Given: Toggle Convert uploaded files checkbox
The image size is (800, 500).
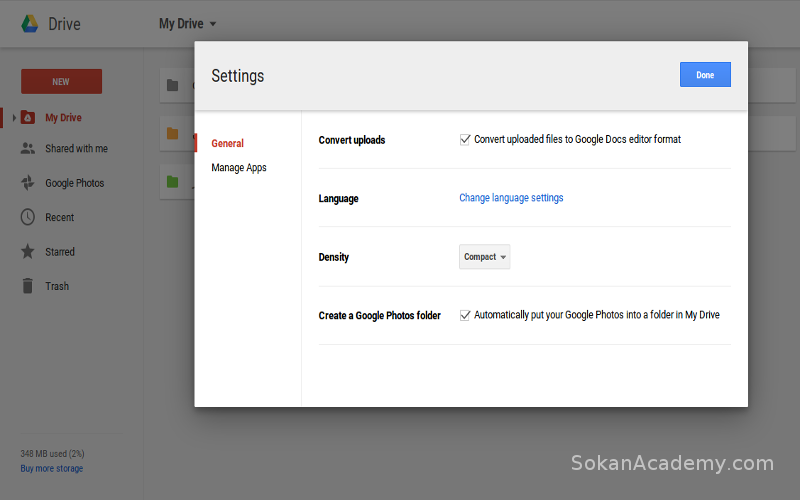Looking at the screenshot, I should [x=465, y=140].
